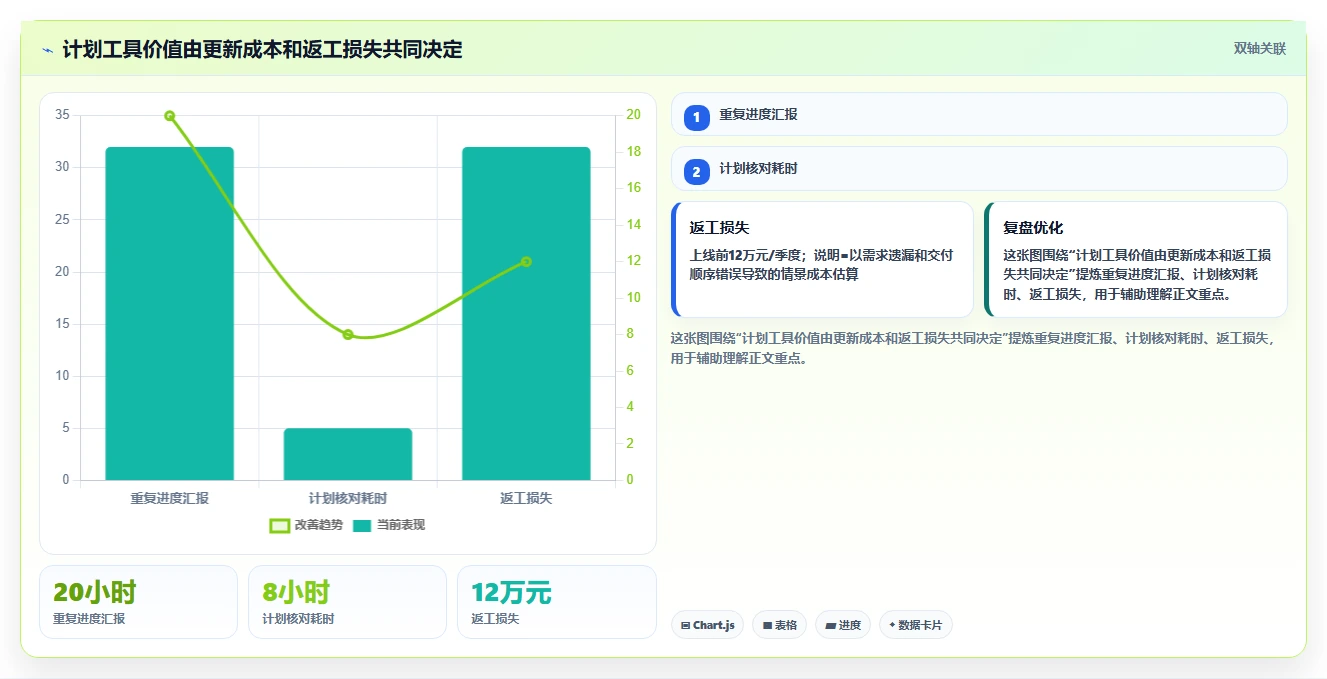
Task: Click the 20小时 stat card
Action: [x=139, y=602]
